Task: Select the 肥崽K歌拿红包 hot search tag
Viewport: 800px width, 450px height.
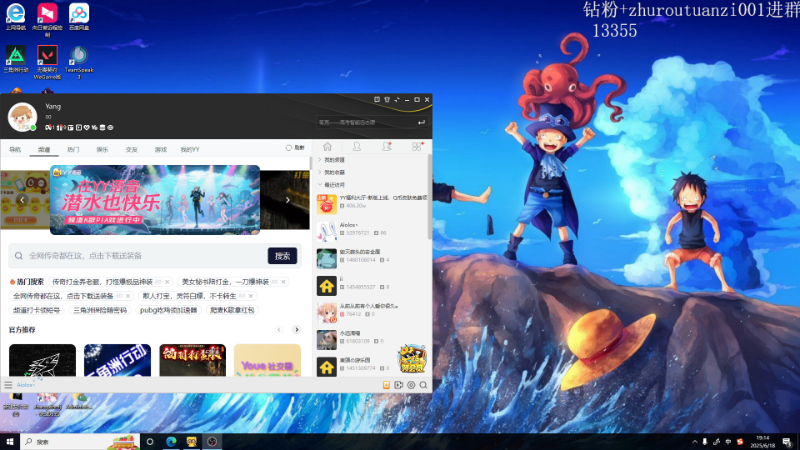Action: [x=232, y=310]
